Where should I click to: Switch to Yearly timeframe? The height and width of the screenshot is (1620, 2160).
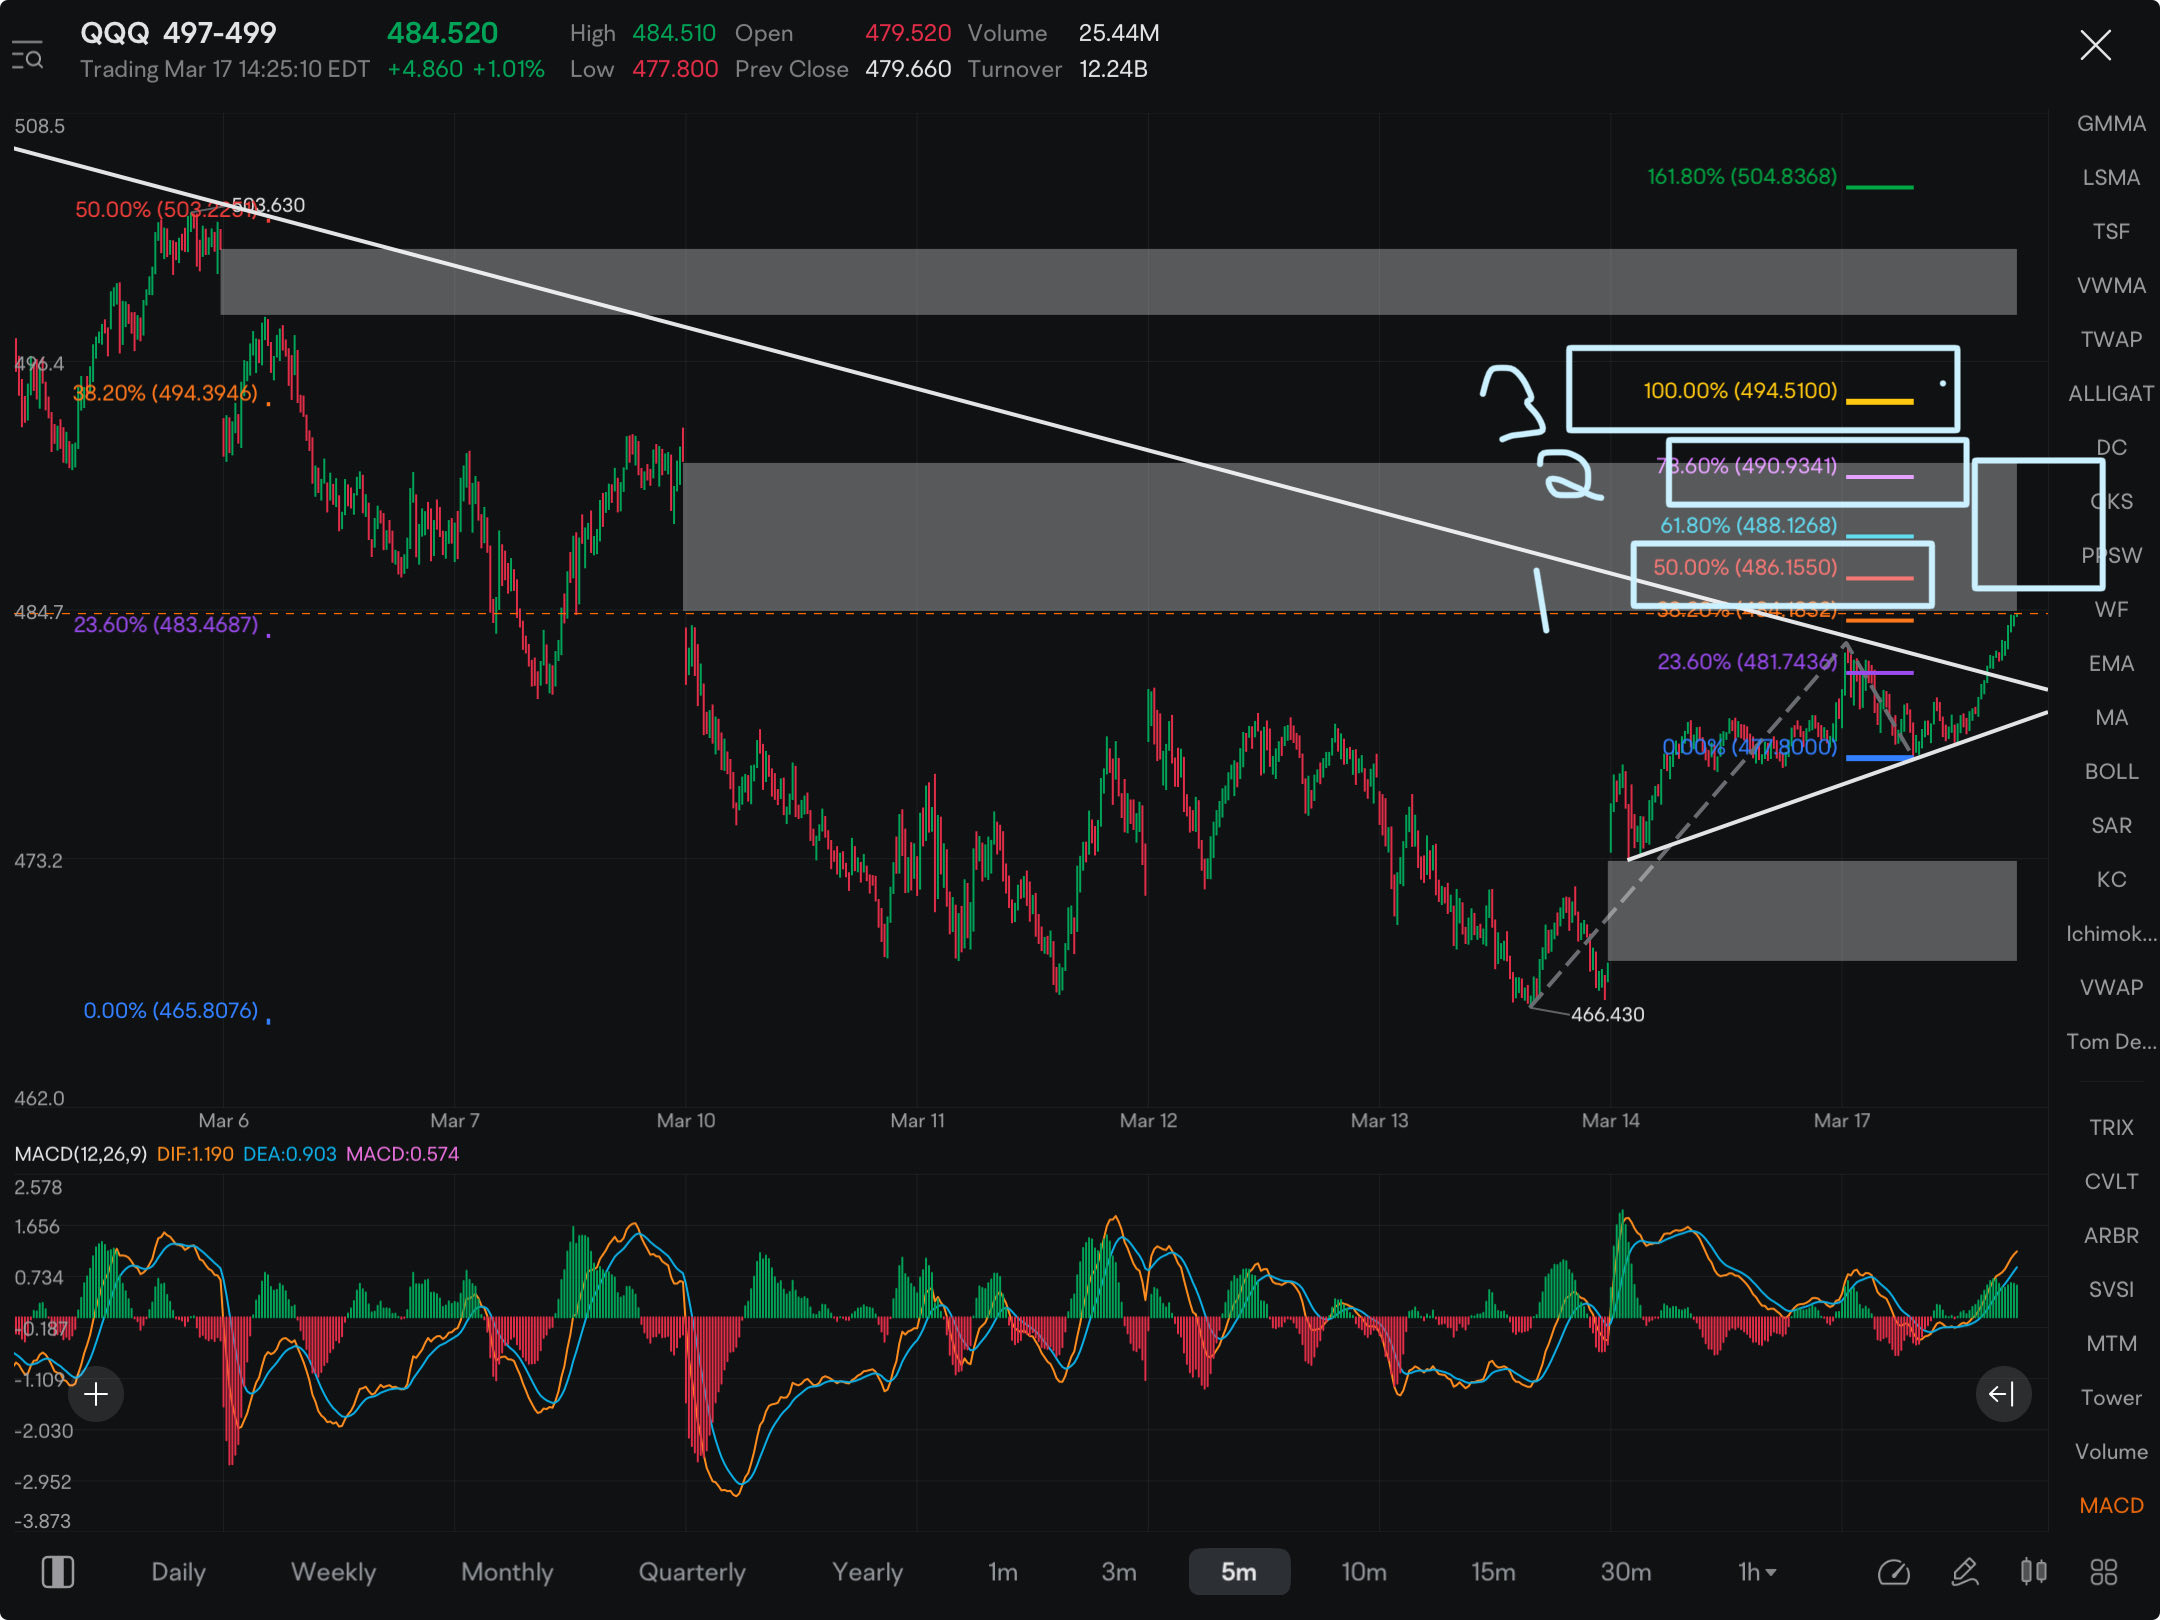tap(867, 1572)
